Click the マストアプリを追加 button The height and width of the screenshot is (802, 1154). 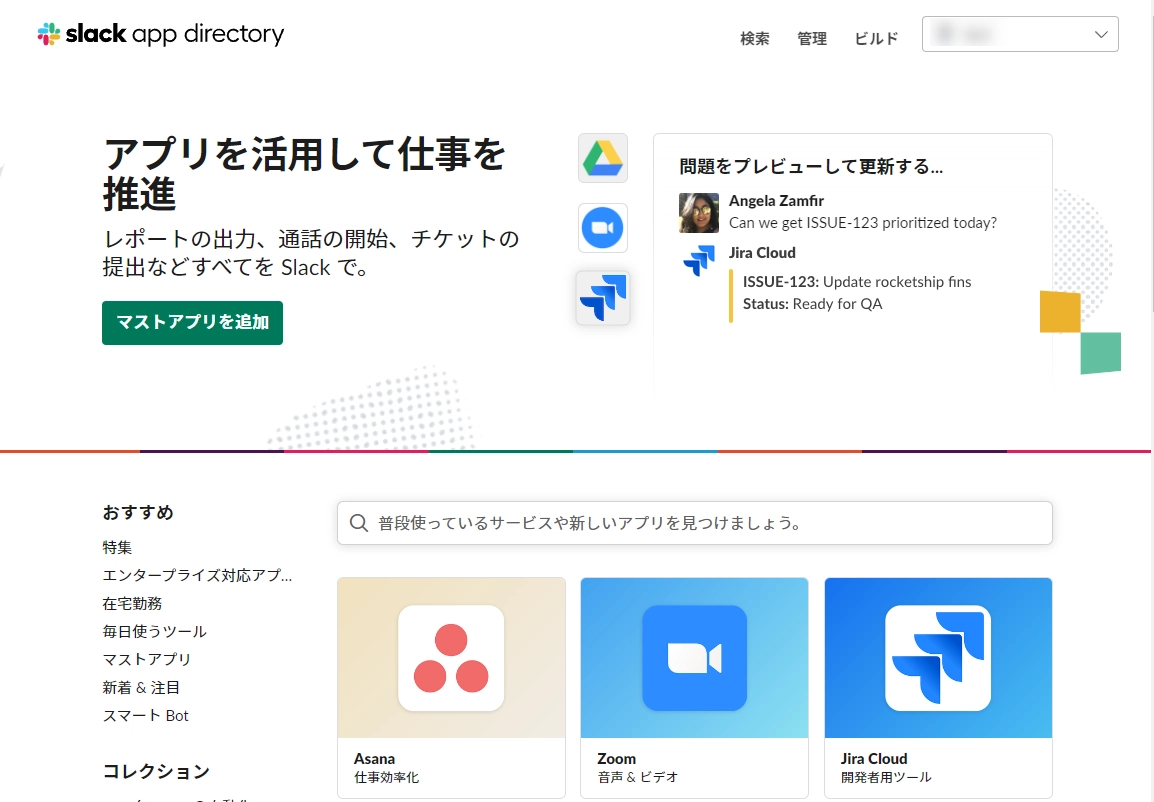pos(192,322)
